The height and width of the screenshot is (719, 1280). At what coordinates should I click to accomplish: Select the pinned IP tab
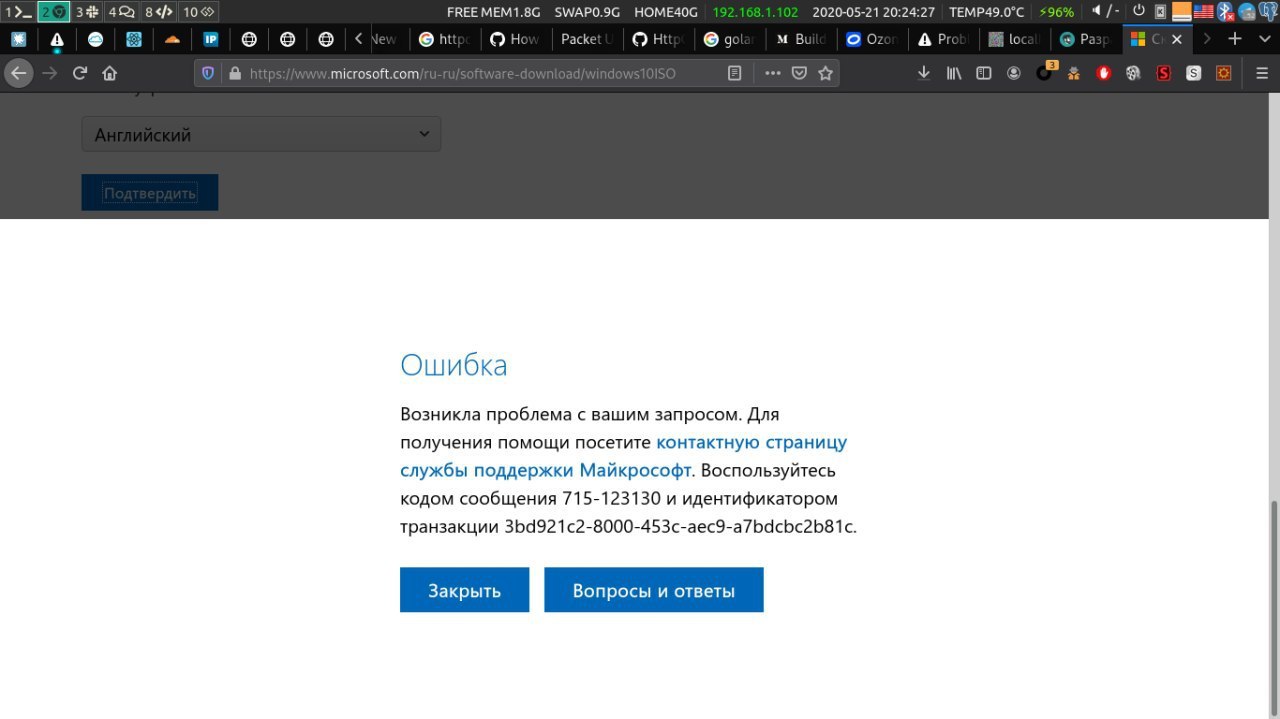pyautogui.click(x=211, y=39)
